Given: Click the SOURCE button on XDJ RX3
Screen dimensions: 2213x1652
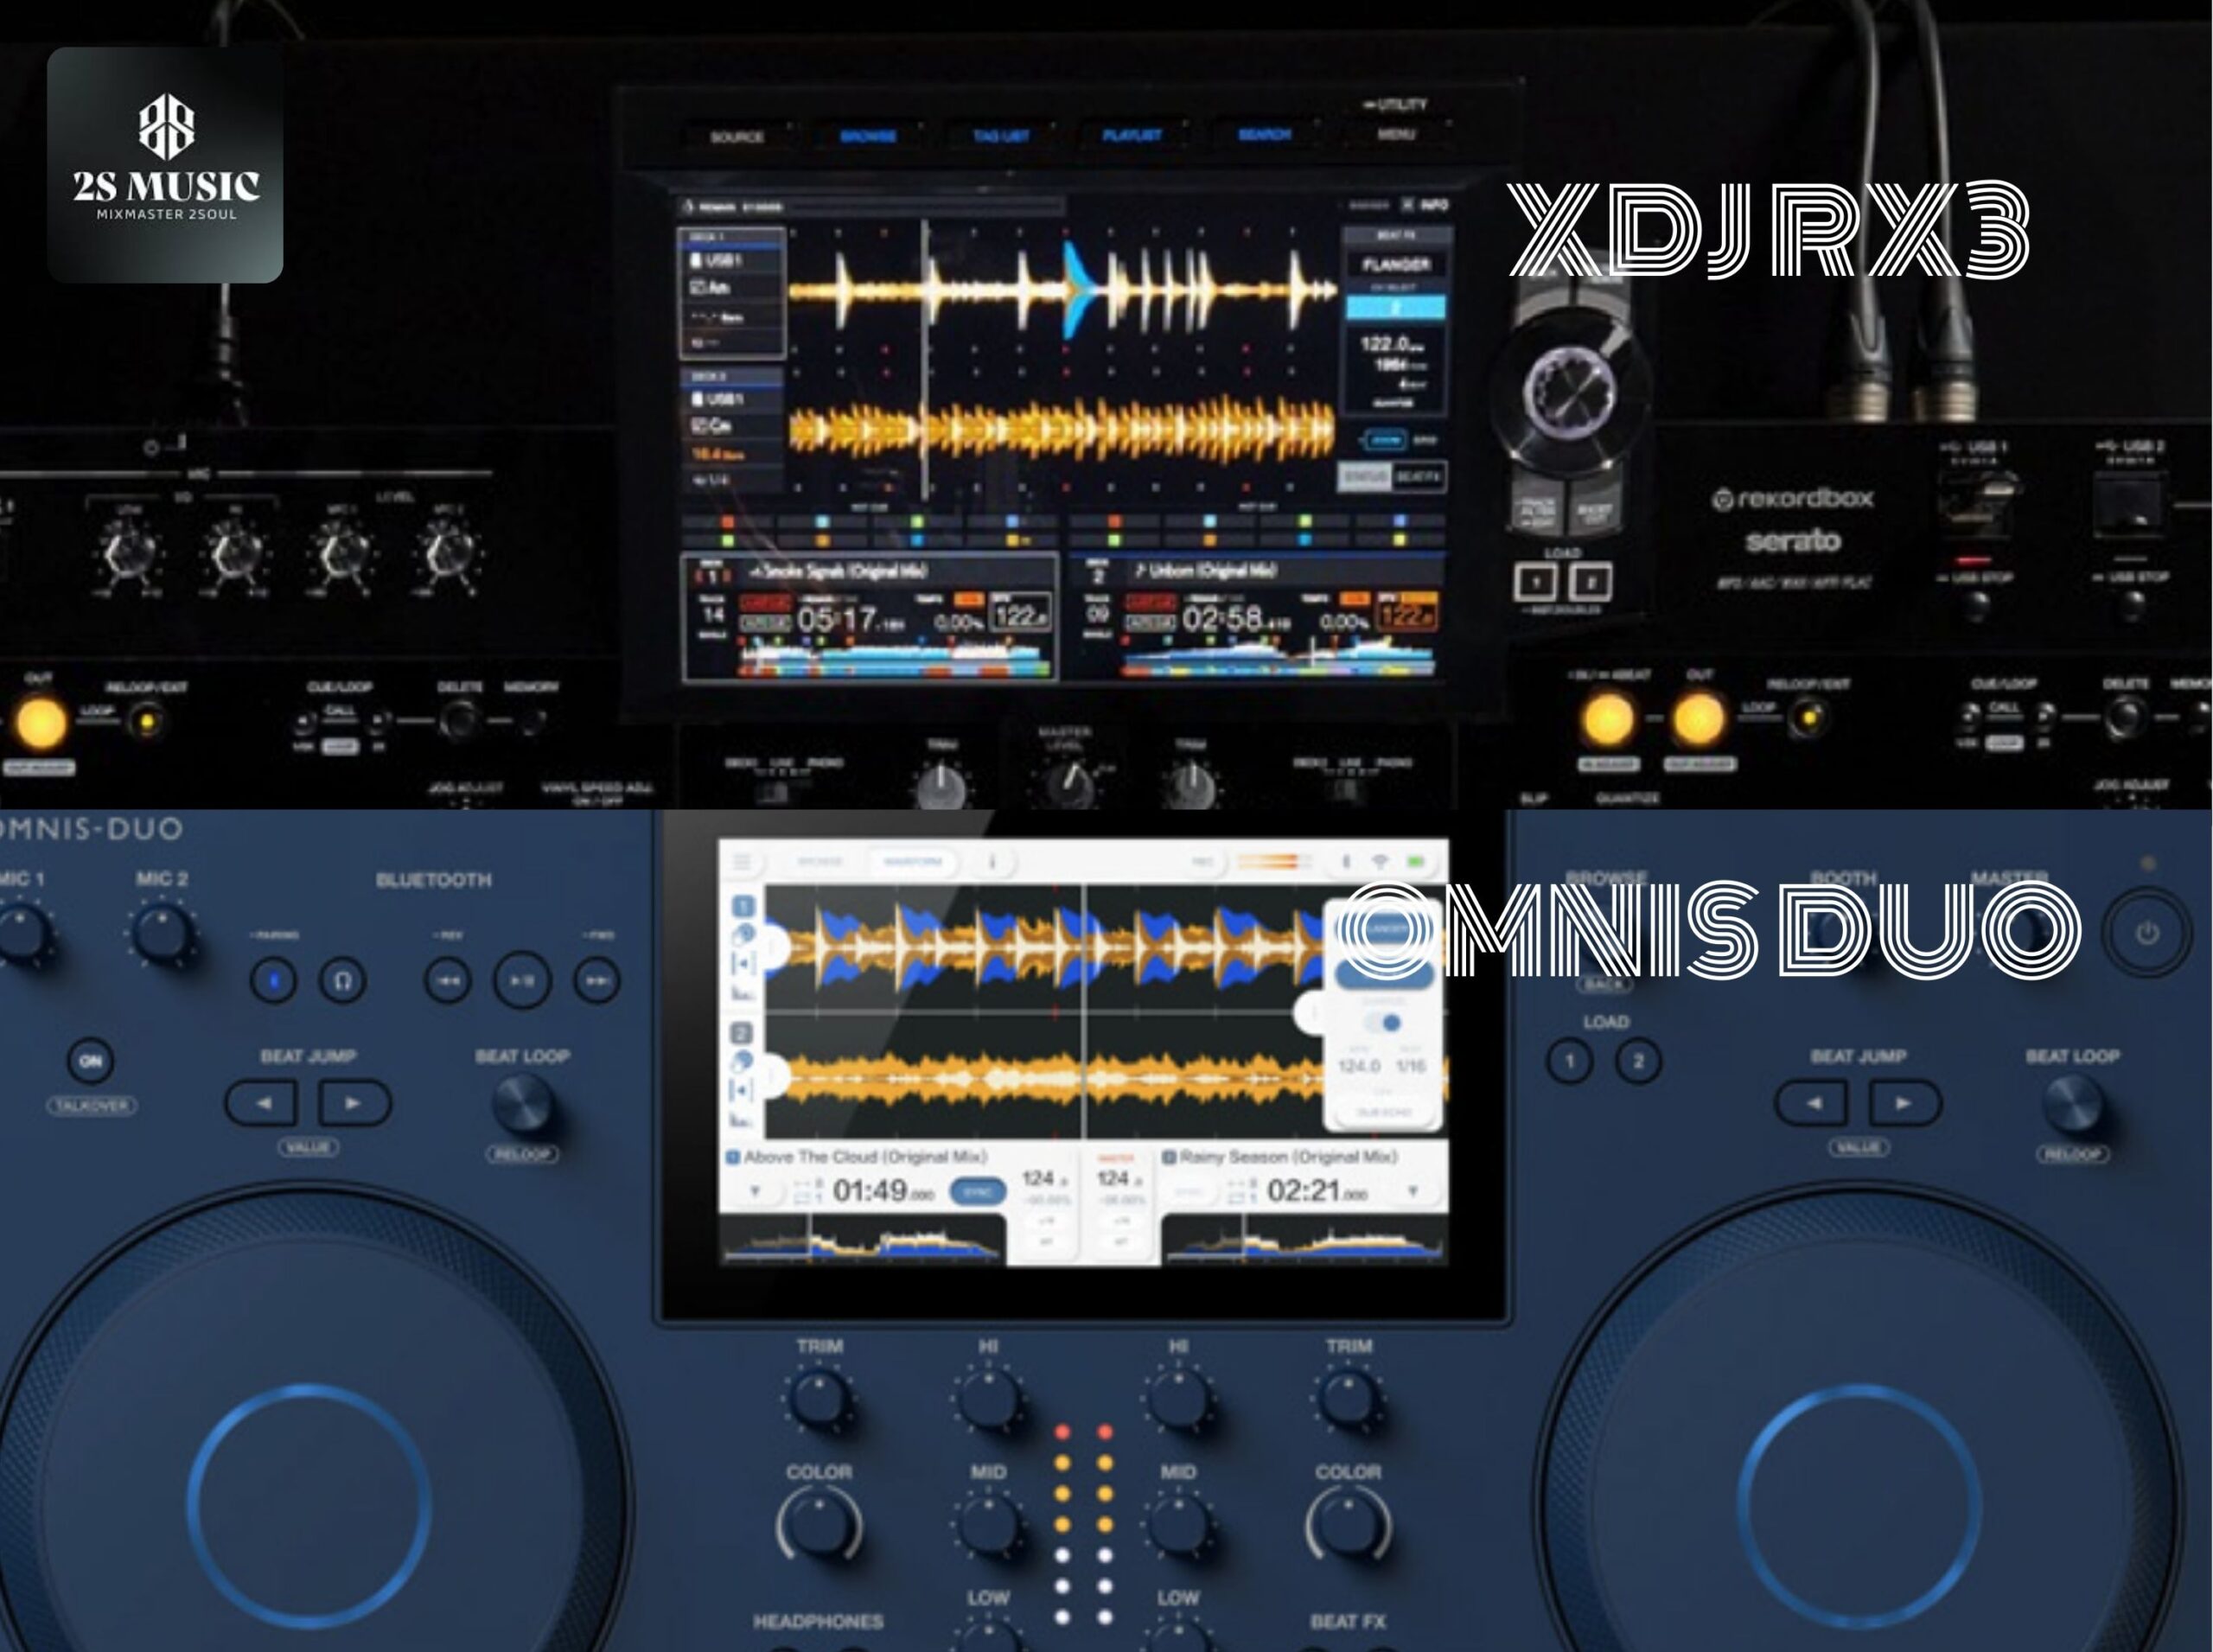Looking at the screenshot, I should 737,137.
